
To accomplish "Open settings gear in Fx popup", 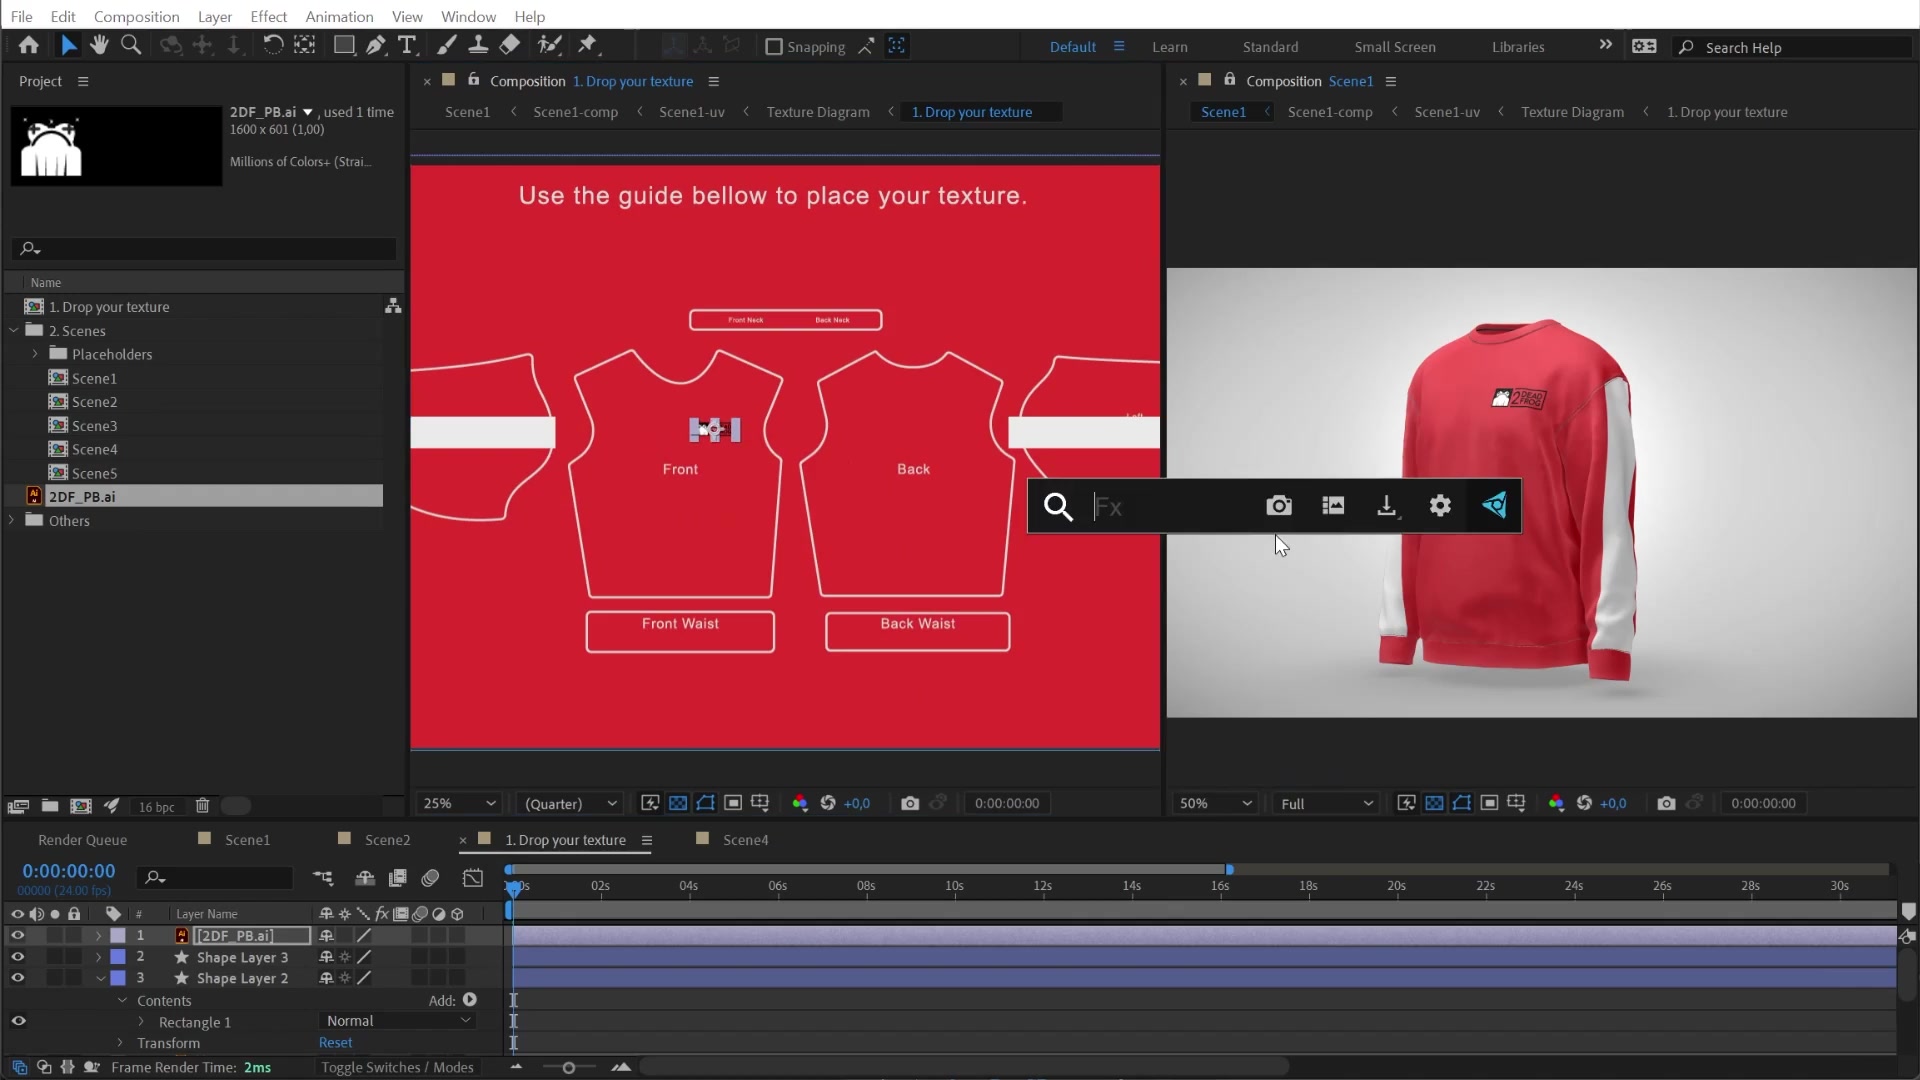I will 1440,506.
